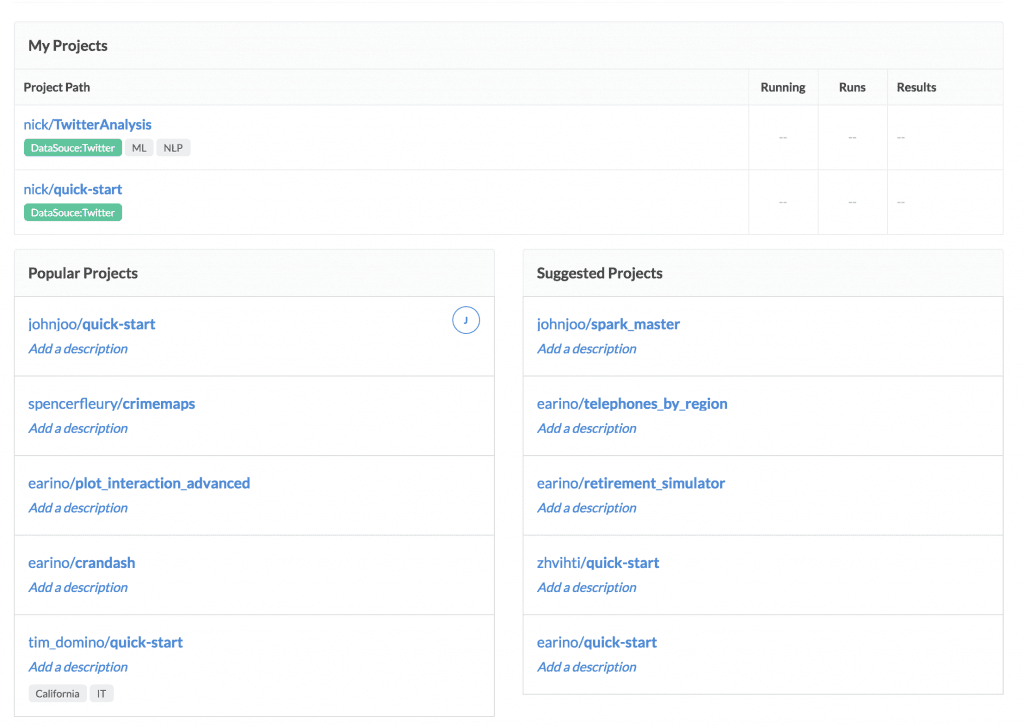
Task: Click the Project Path column header
Action: (57, 87)
